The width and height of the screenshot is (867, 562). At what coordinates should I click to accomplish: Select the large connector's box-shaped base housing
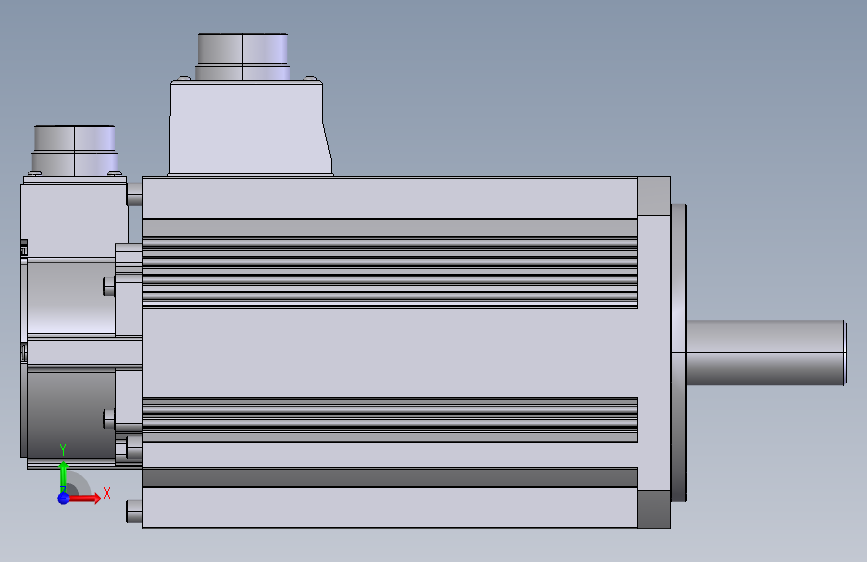250,128
